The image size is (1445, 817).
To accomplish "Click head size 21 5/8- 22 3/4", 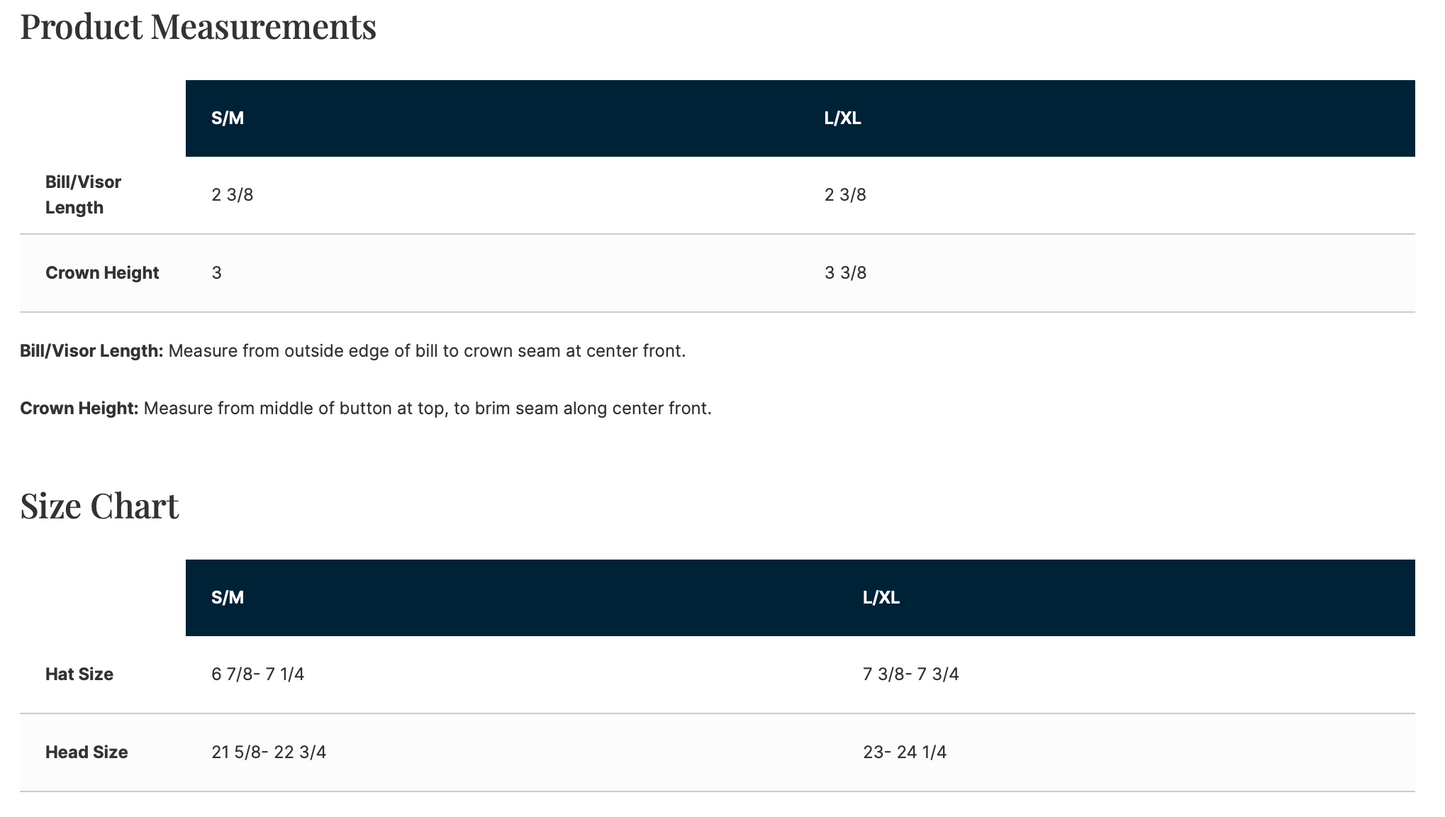I will (x=269, y=752).
